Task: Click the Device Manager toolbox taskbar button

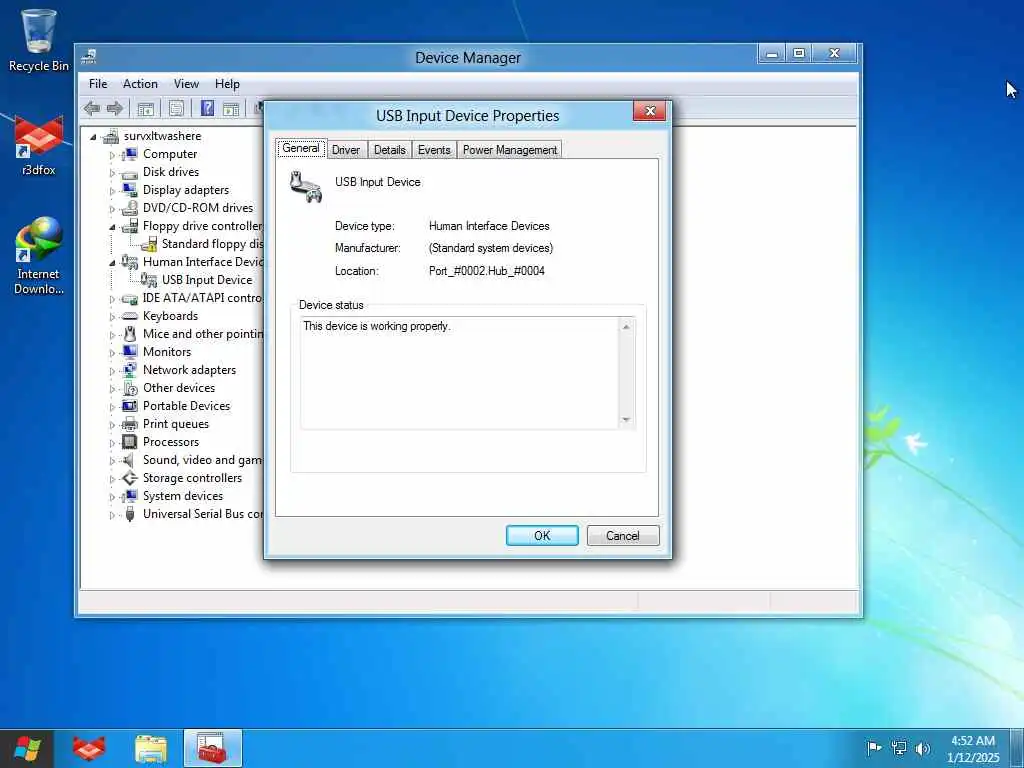Action: click(x=213, y=748)
